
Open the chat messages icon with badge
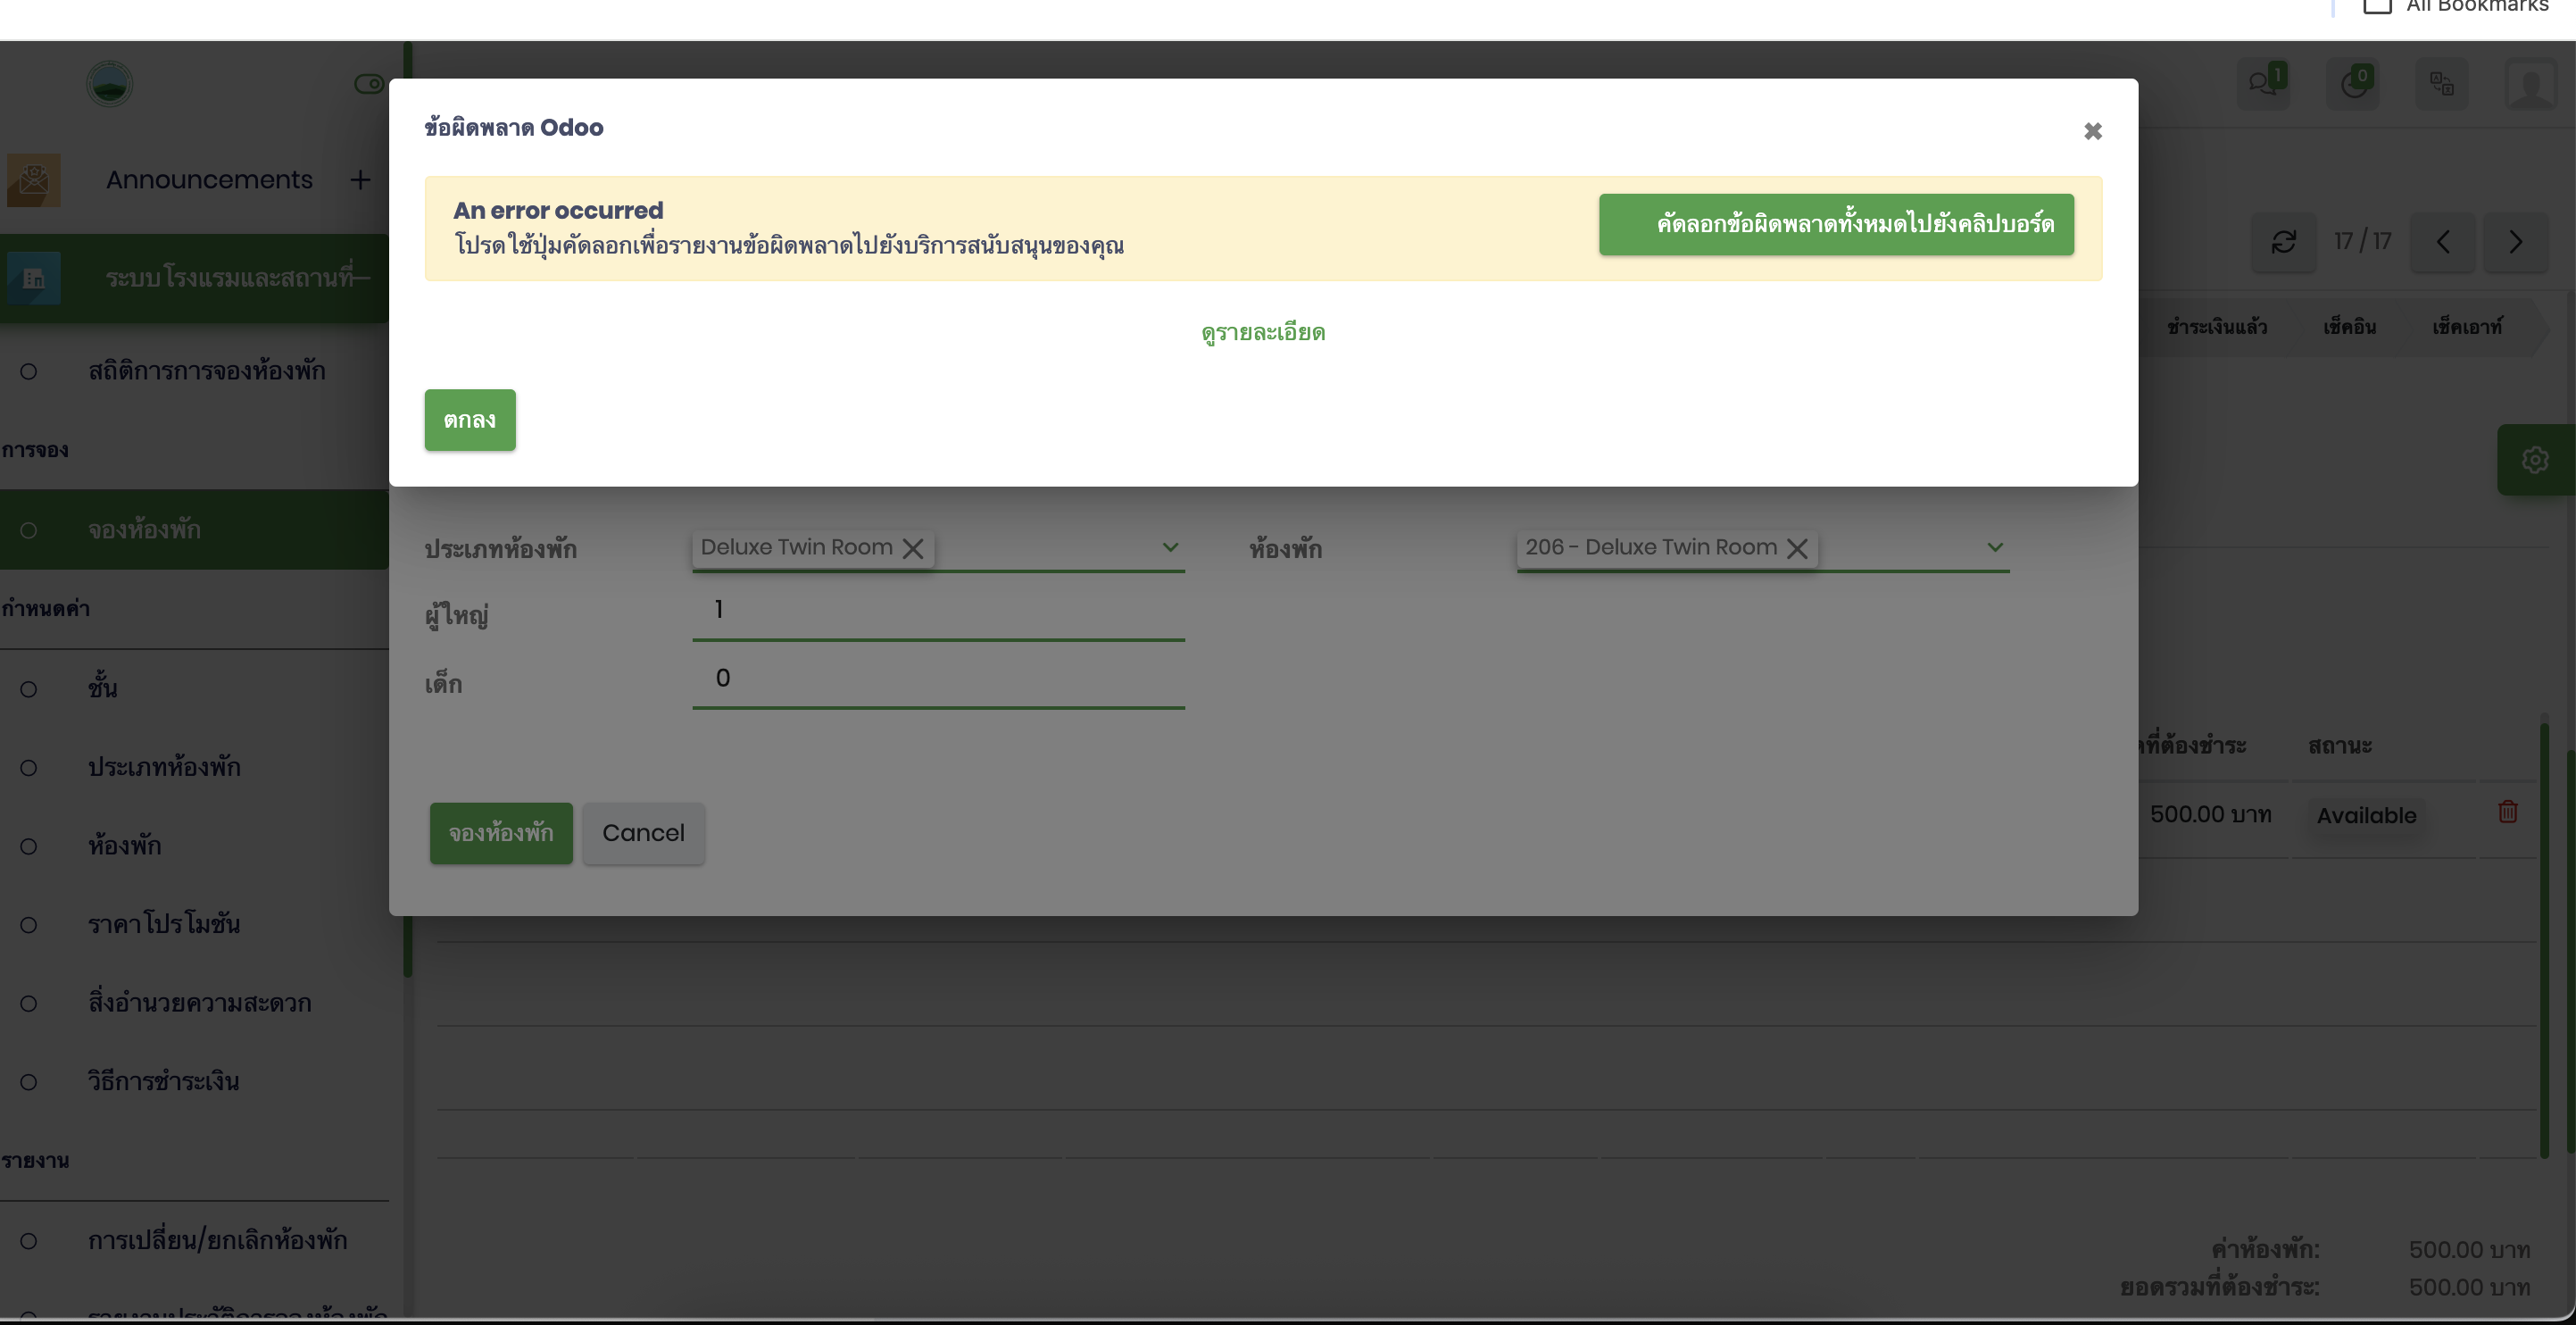click(x=2263, y=83)
